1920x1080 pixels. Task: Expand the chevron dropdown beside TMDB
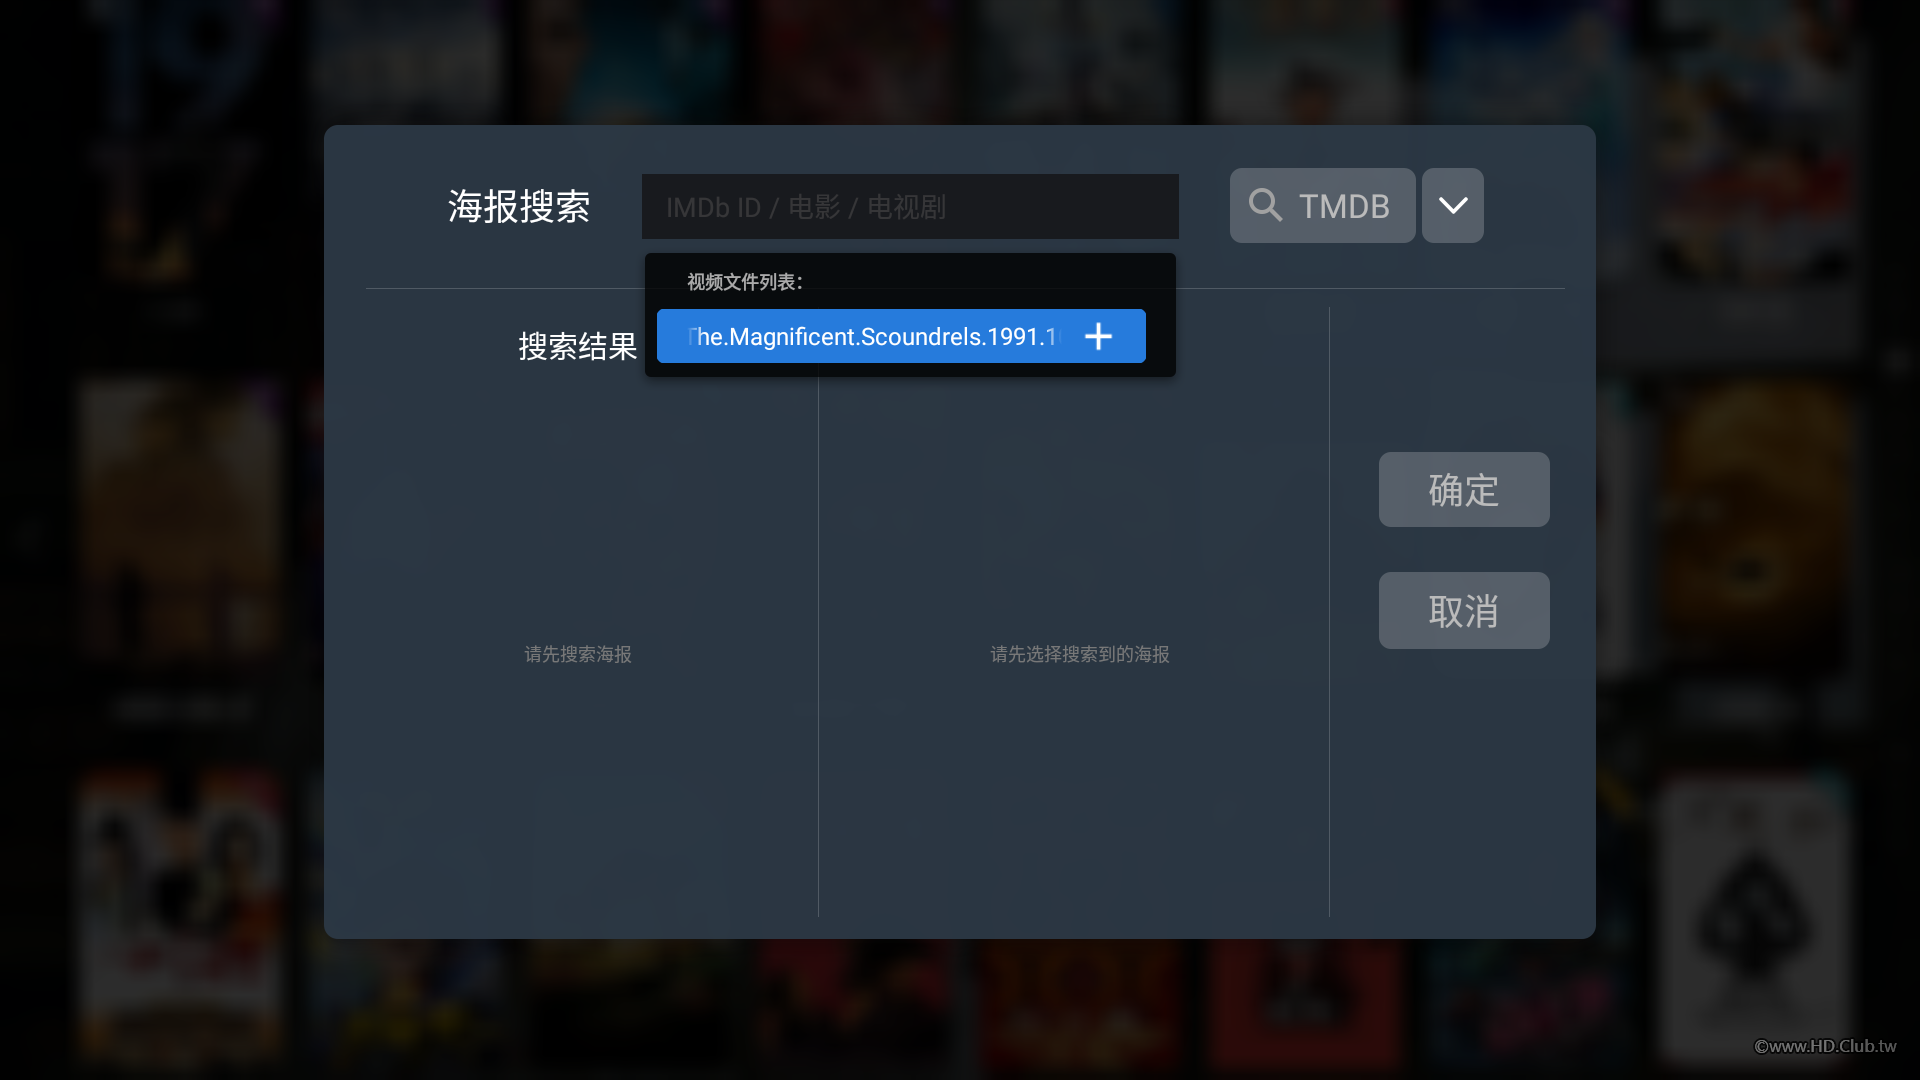1452,205
